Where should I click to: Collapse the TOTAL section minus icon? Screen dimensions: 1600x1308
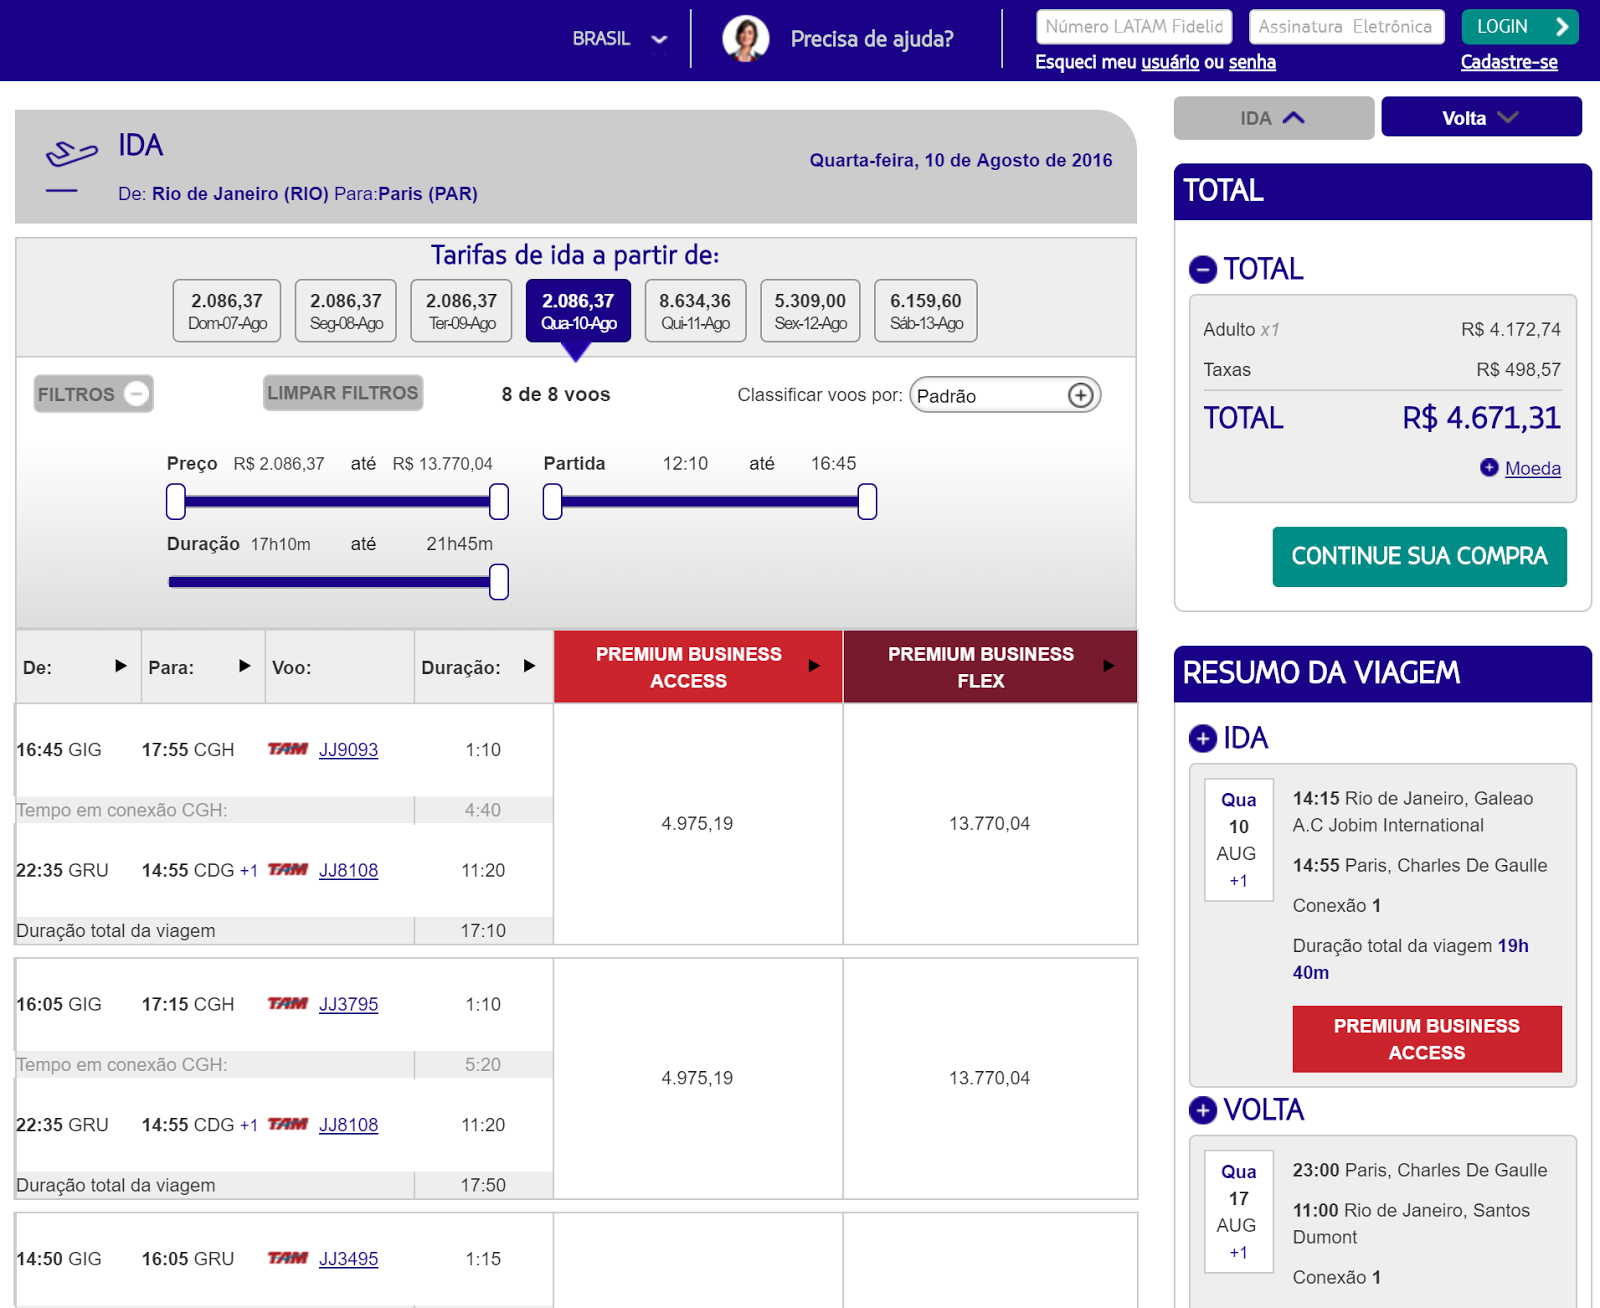coord(1202,270)
